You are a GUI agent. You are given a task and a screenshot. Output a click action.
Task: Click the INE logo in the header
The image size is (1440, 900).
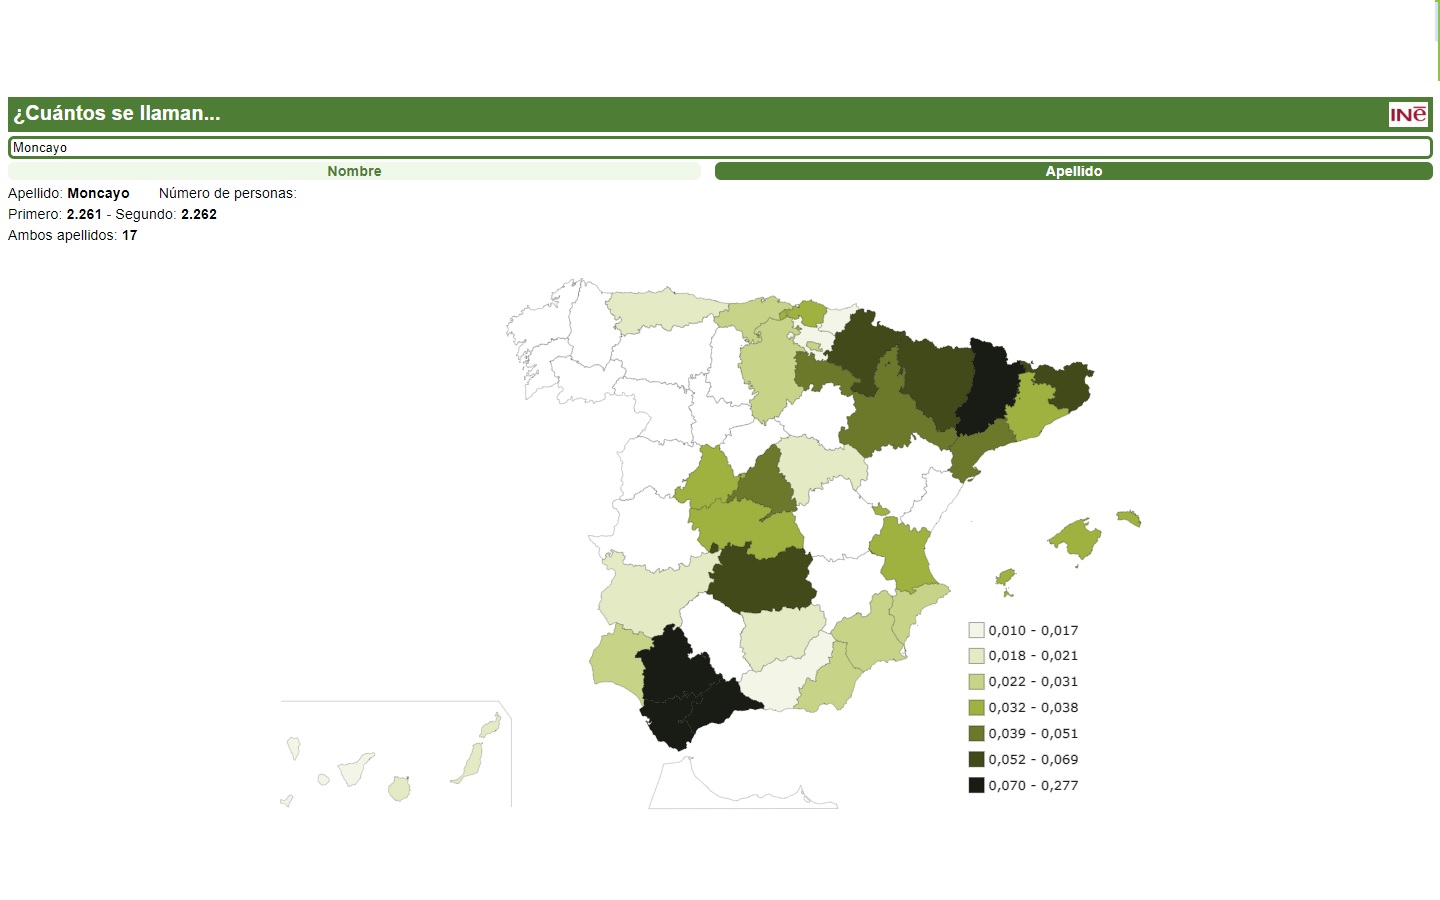[1408, 115]
